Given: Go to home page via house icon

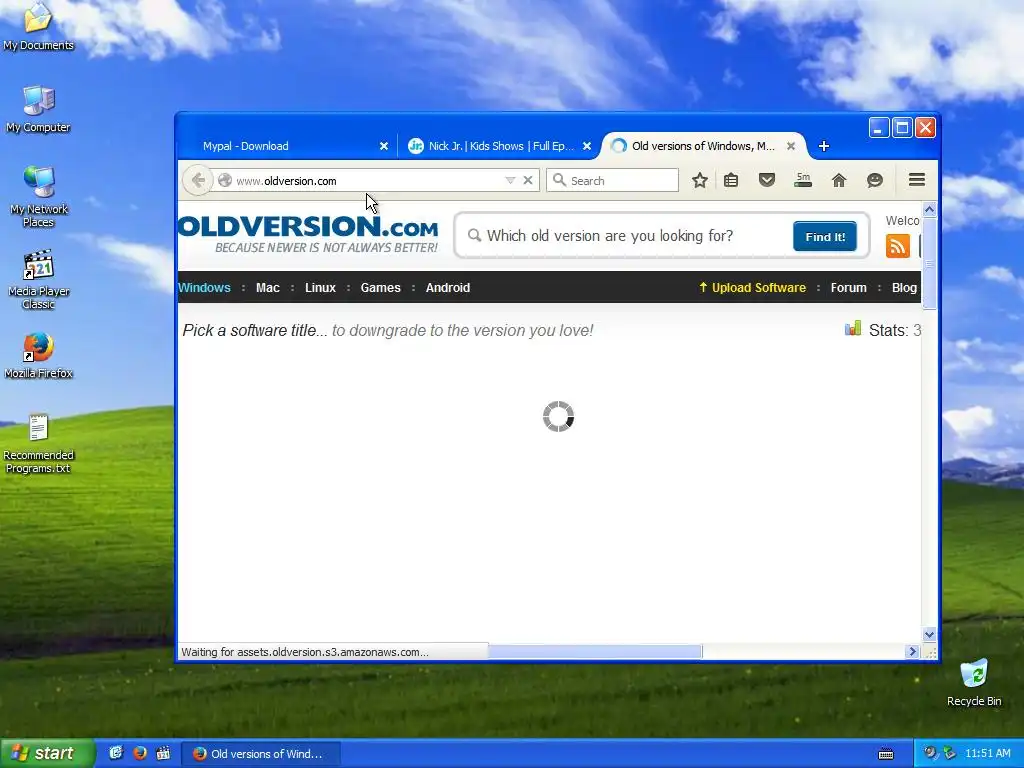Looking at the screenshot, I should [x=839, y=180].
